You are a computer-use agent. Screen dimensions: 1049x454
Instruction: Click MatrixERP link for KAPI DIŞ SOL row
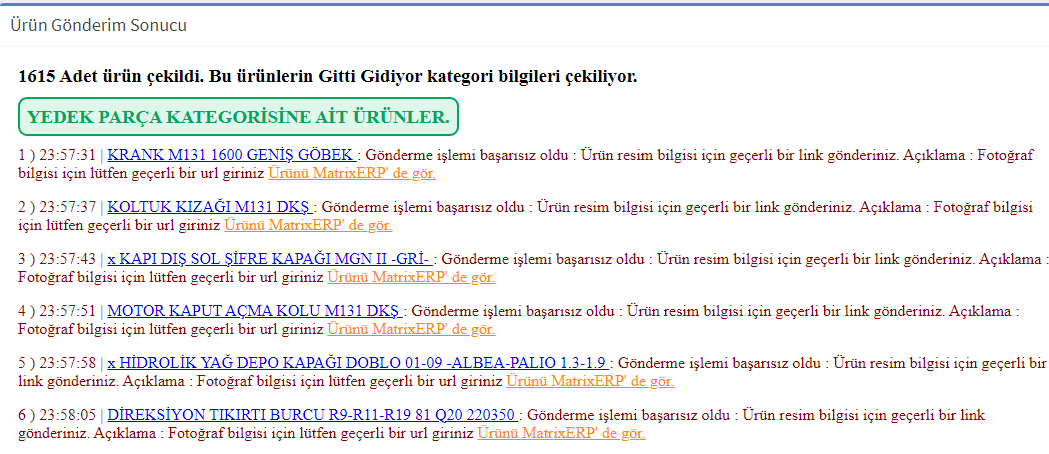point(410,277)
